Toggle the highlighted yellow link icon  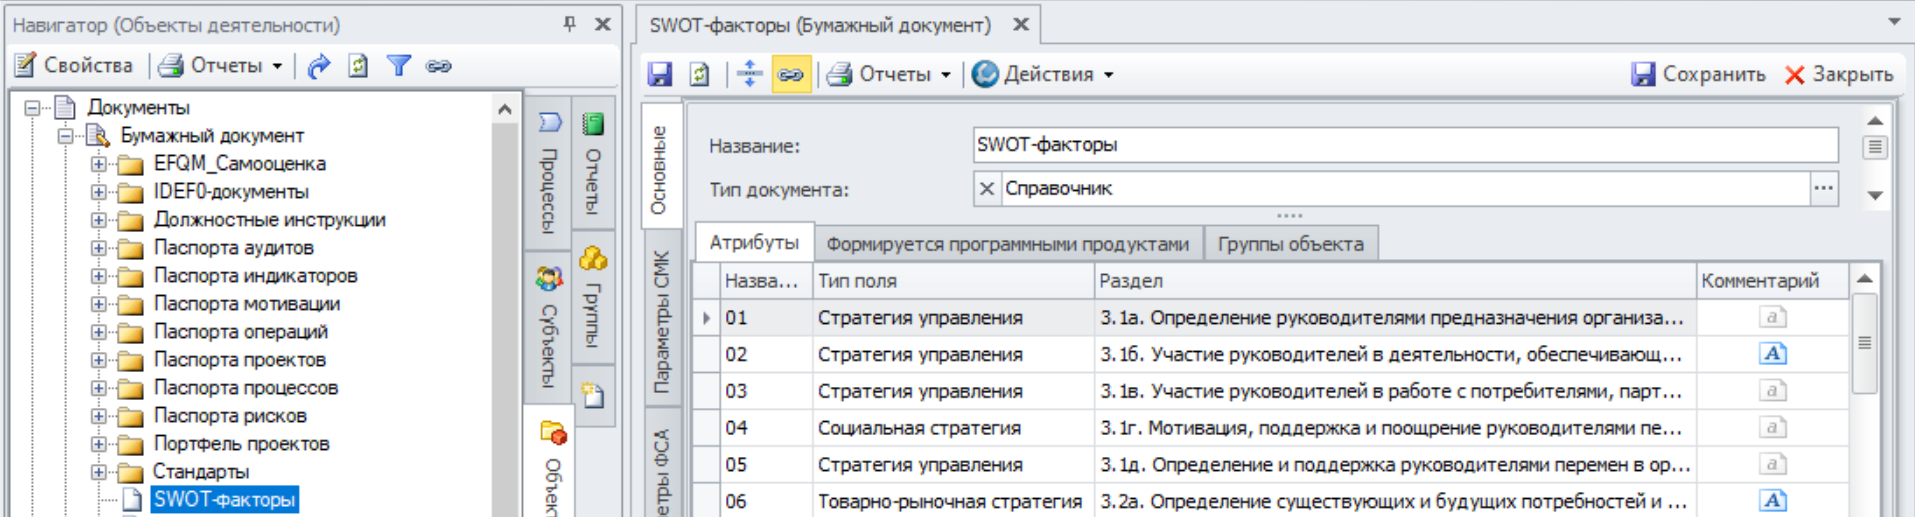tap(790, 75)
